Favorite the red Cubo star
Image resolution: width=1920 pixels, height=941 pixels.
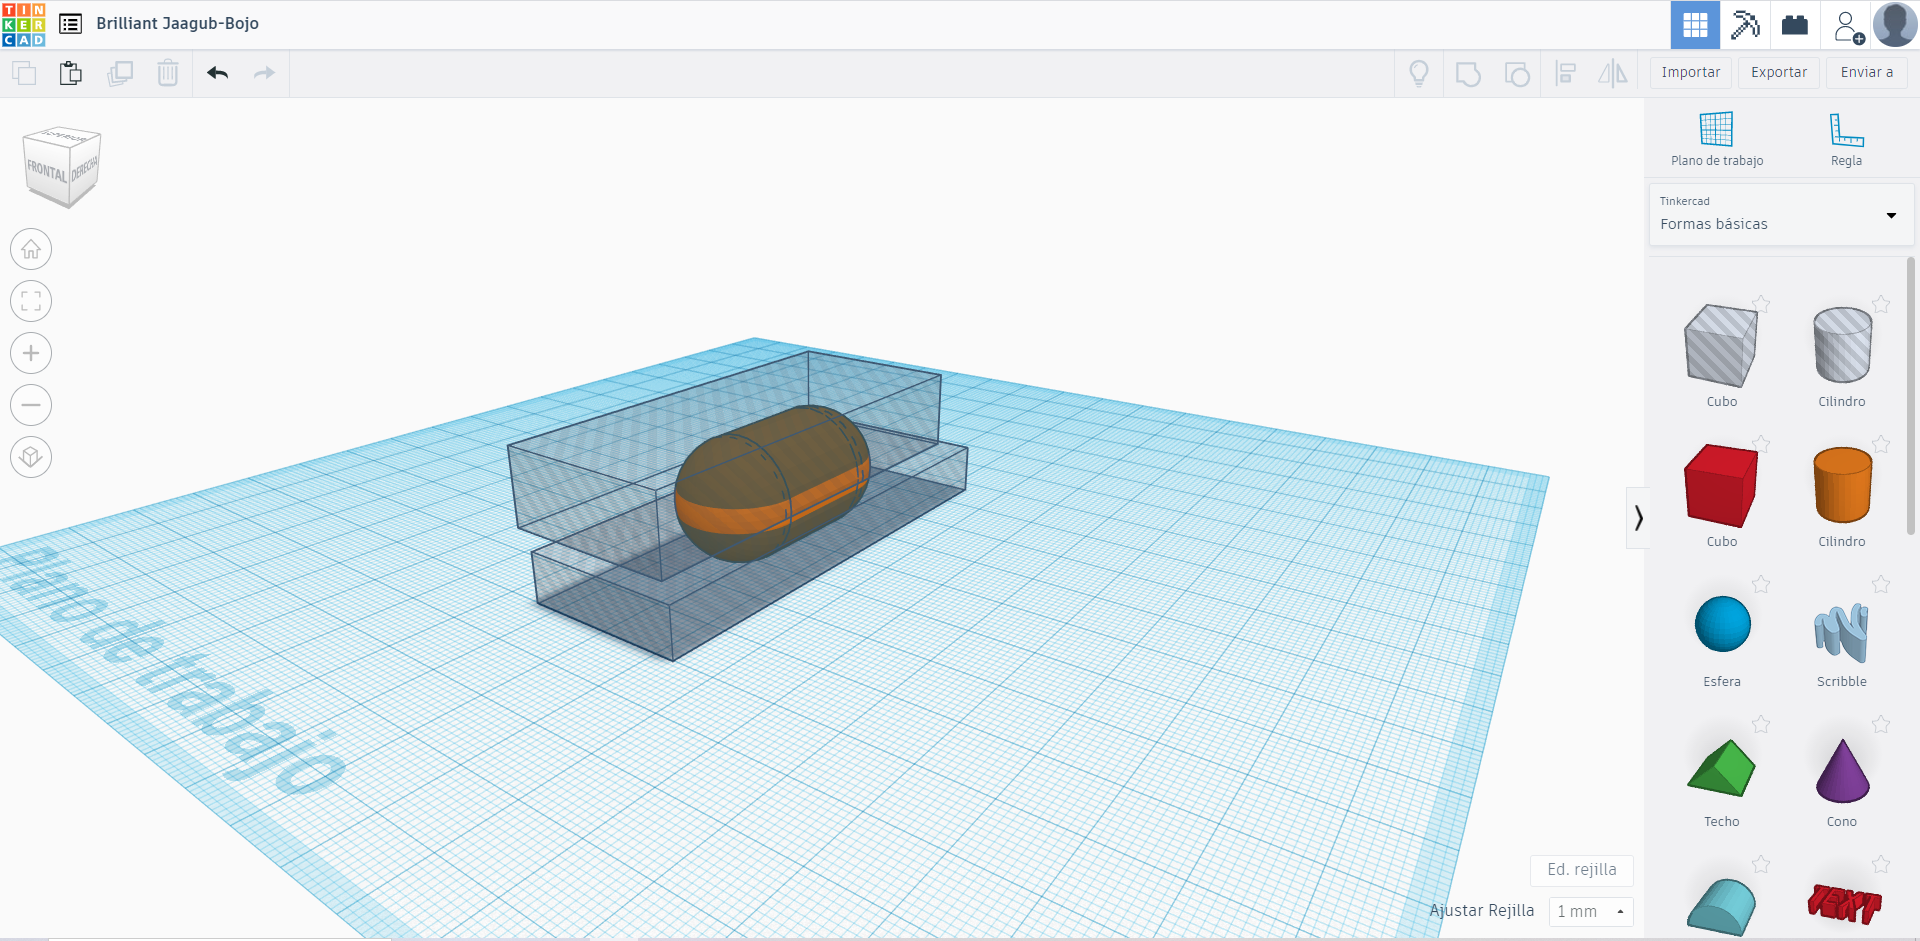click(x=1761, y=444)
